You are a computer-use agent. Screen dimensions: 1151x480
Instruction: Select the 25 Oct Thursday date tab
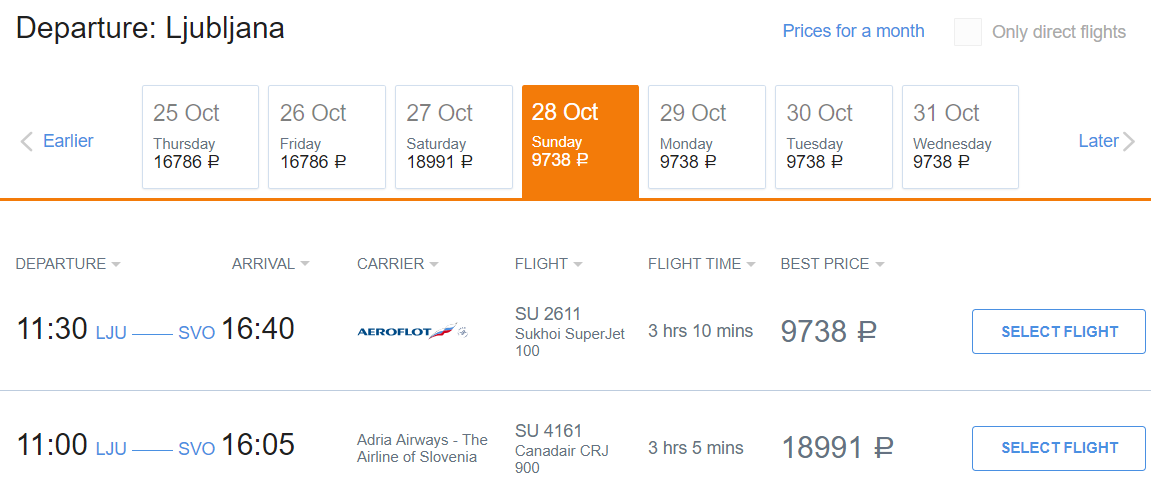pyautogui.click(x=200, y=137)
